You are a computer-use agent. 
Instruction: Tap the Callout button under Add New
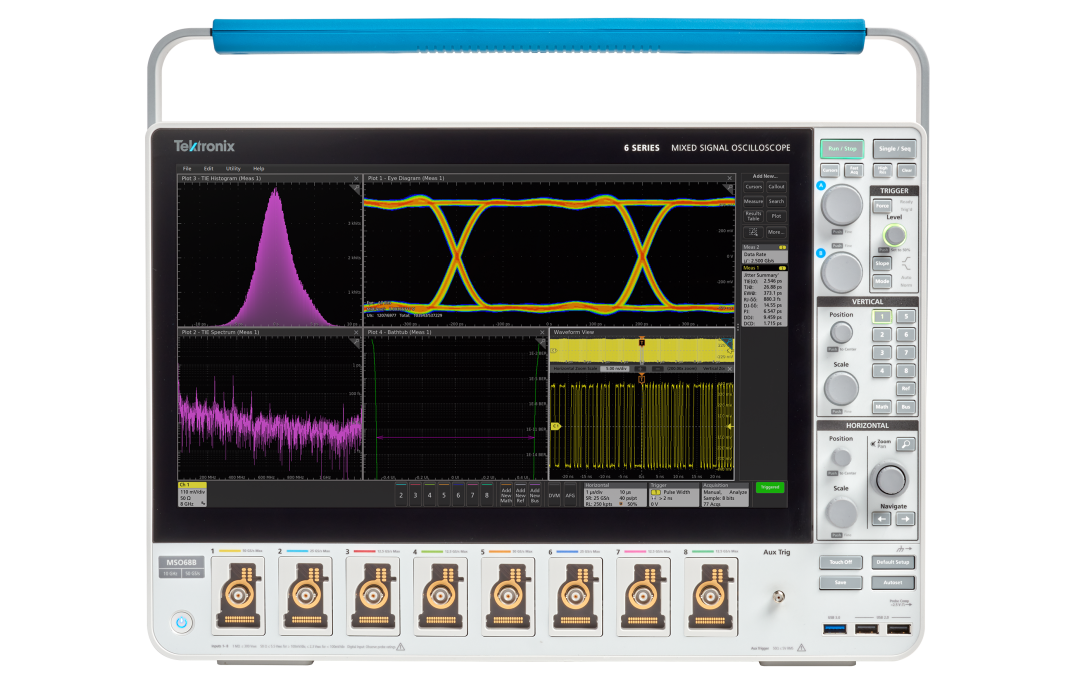pos(776,187)
